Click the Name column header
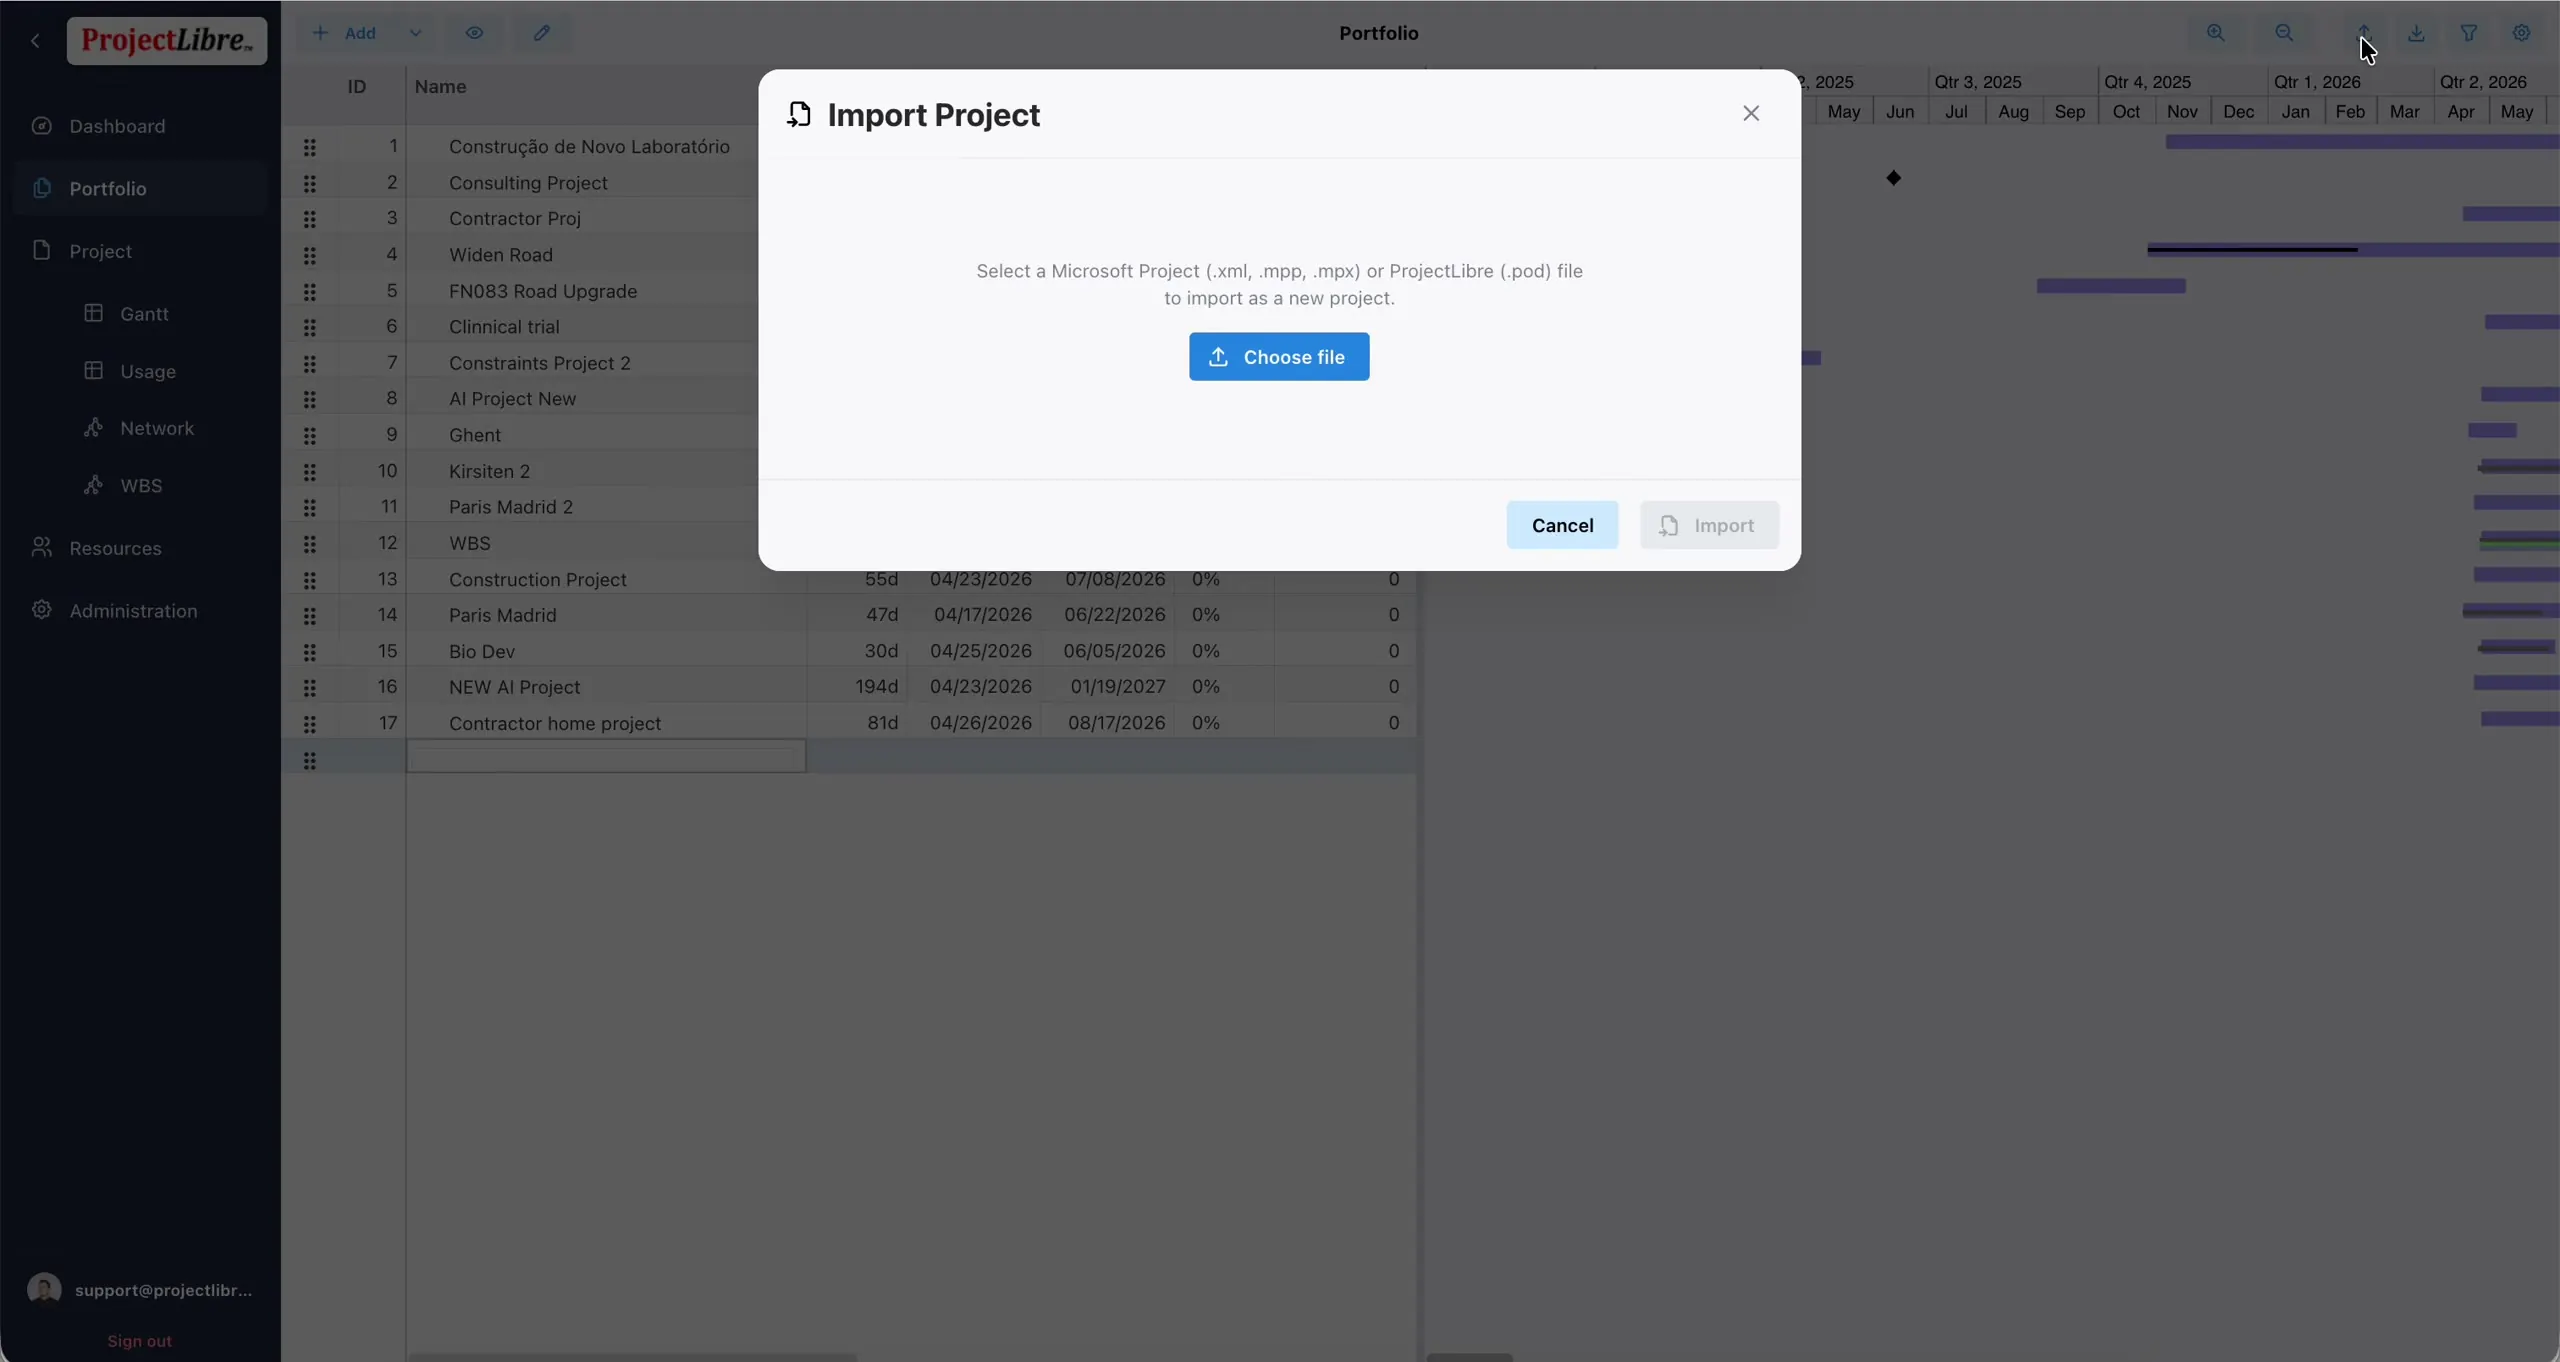The width and height of the screenshot is (2560, 1362). click(x=440, y=87)
